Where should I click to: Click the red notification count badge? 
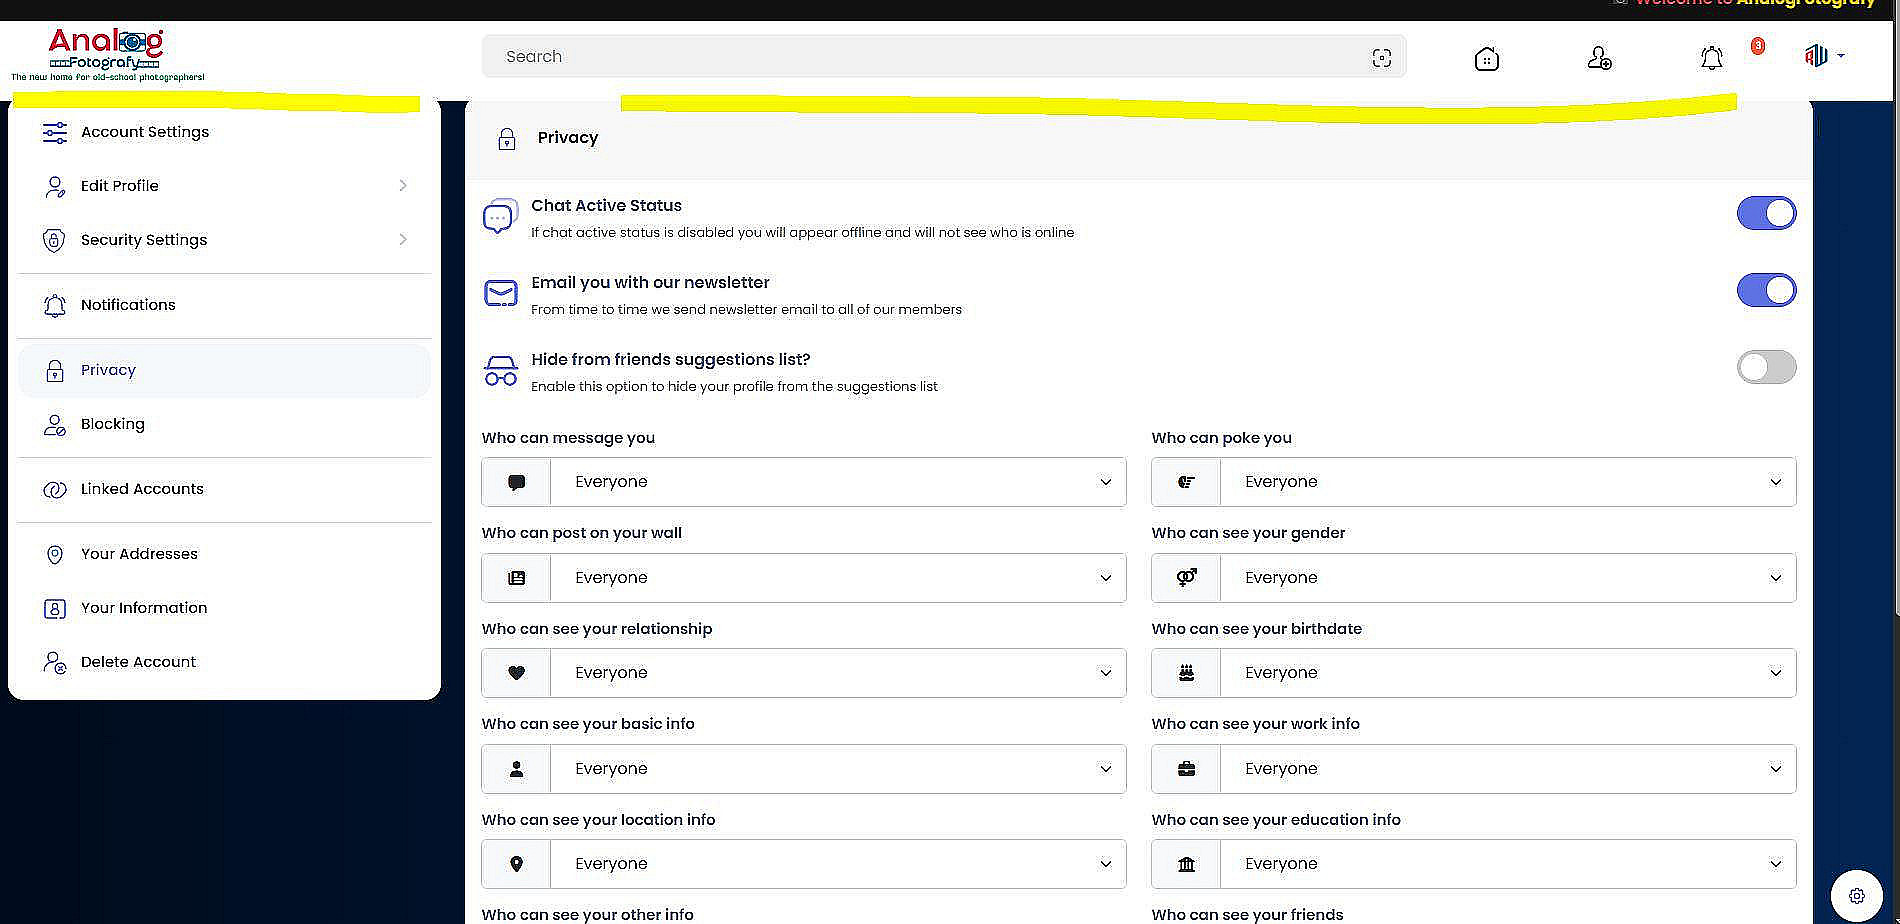coord(1758,46)
